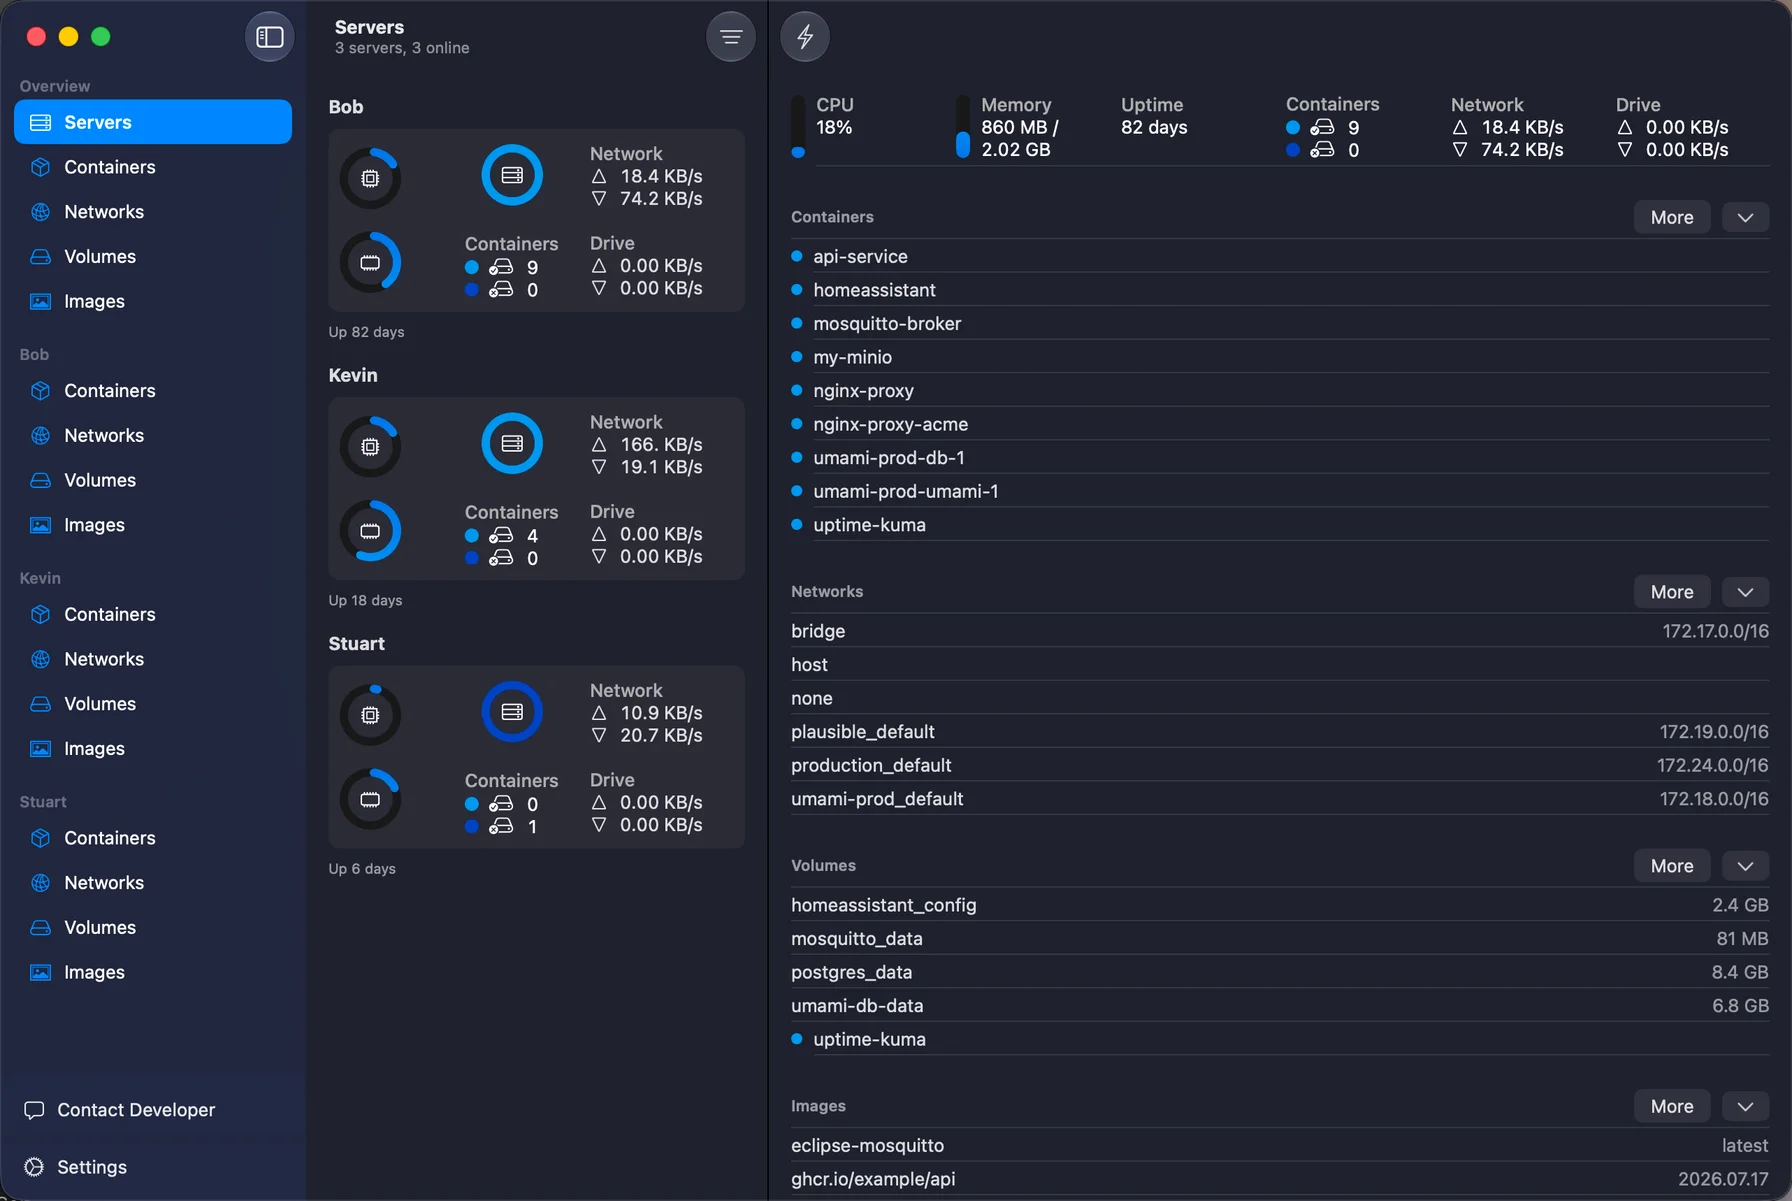1792x1201 pixels.
Task: Expand the Images section chevron dropdown
Action: (1745, 1106)
